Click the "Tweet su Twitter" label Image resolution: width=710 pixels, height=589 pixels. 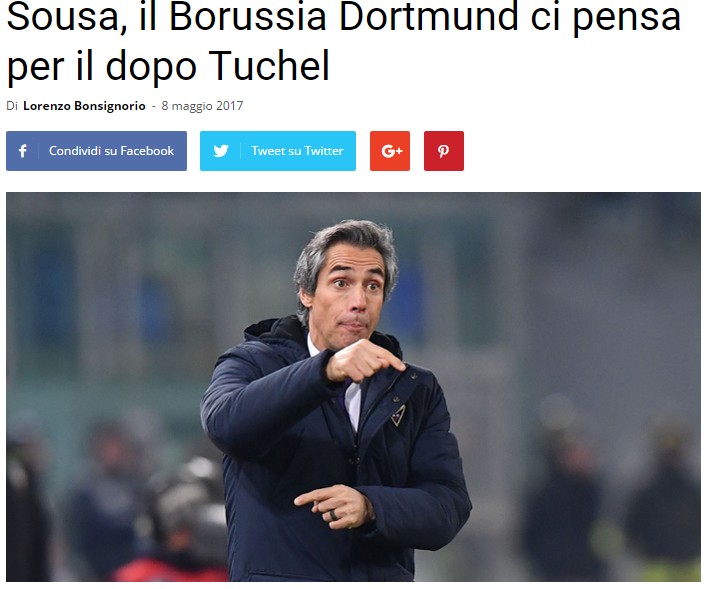coord(297,151)
